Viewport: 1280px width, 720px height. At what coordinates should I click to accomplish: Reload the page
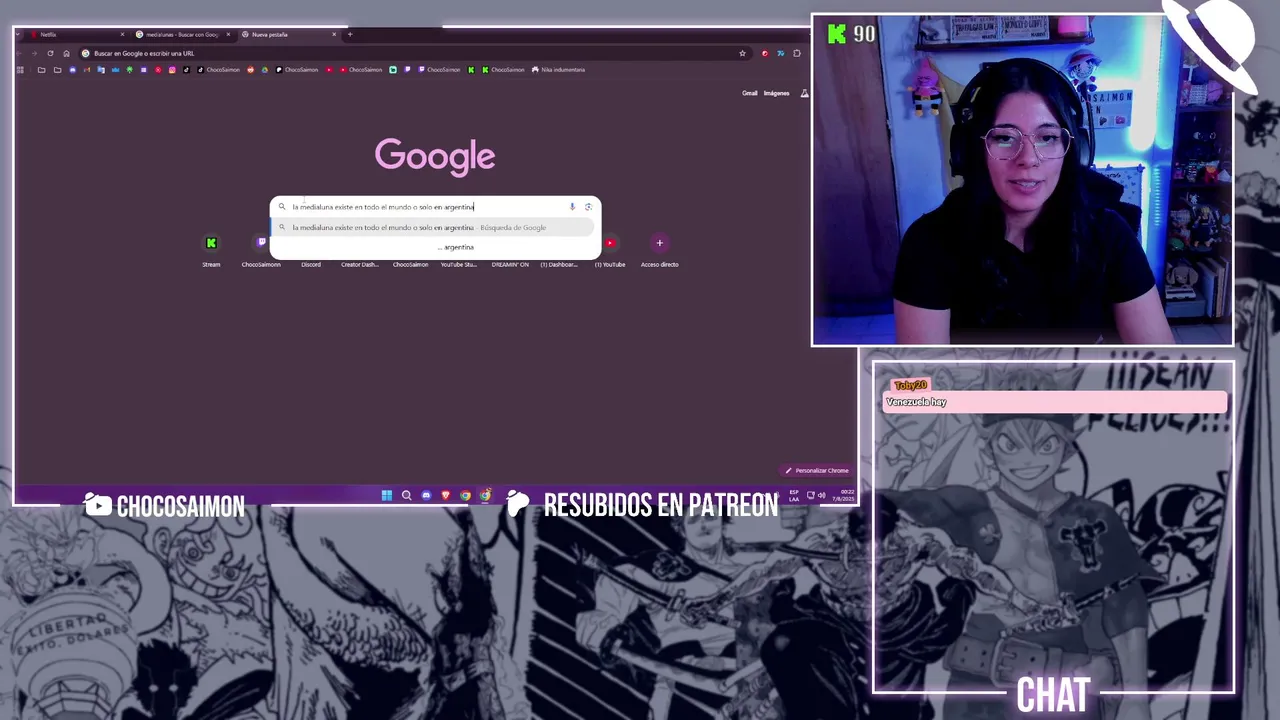pyautogui.click(x=50, y=53)
